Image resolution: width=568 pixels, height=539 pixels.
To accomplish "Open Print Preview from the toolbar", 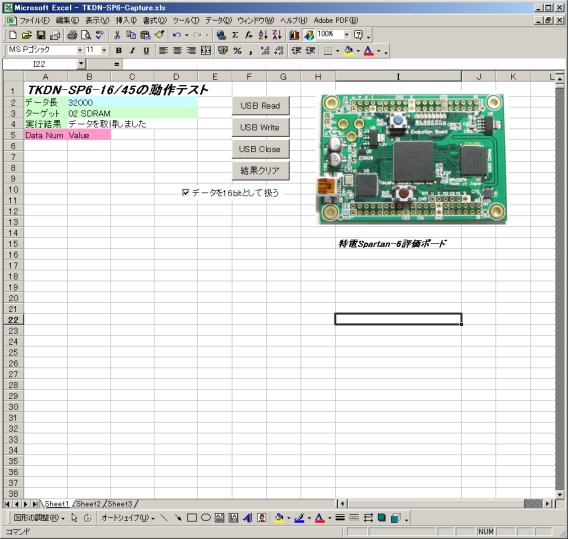I will click(x=86, y=35).
